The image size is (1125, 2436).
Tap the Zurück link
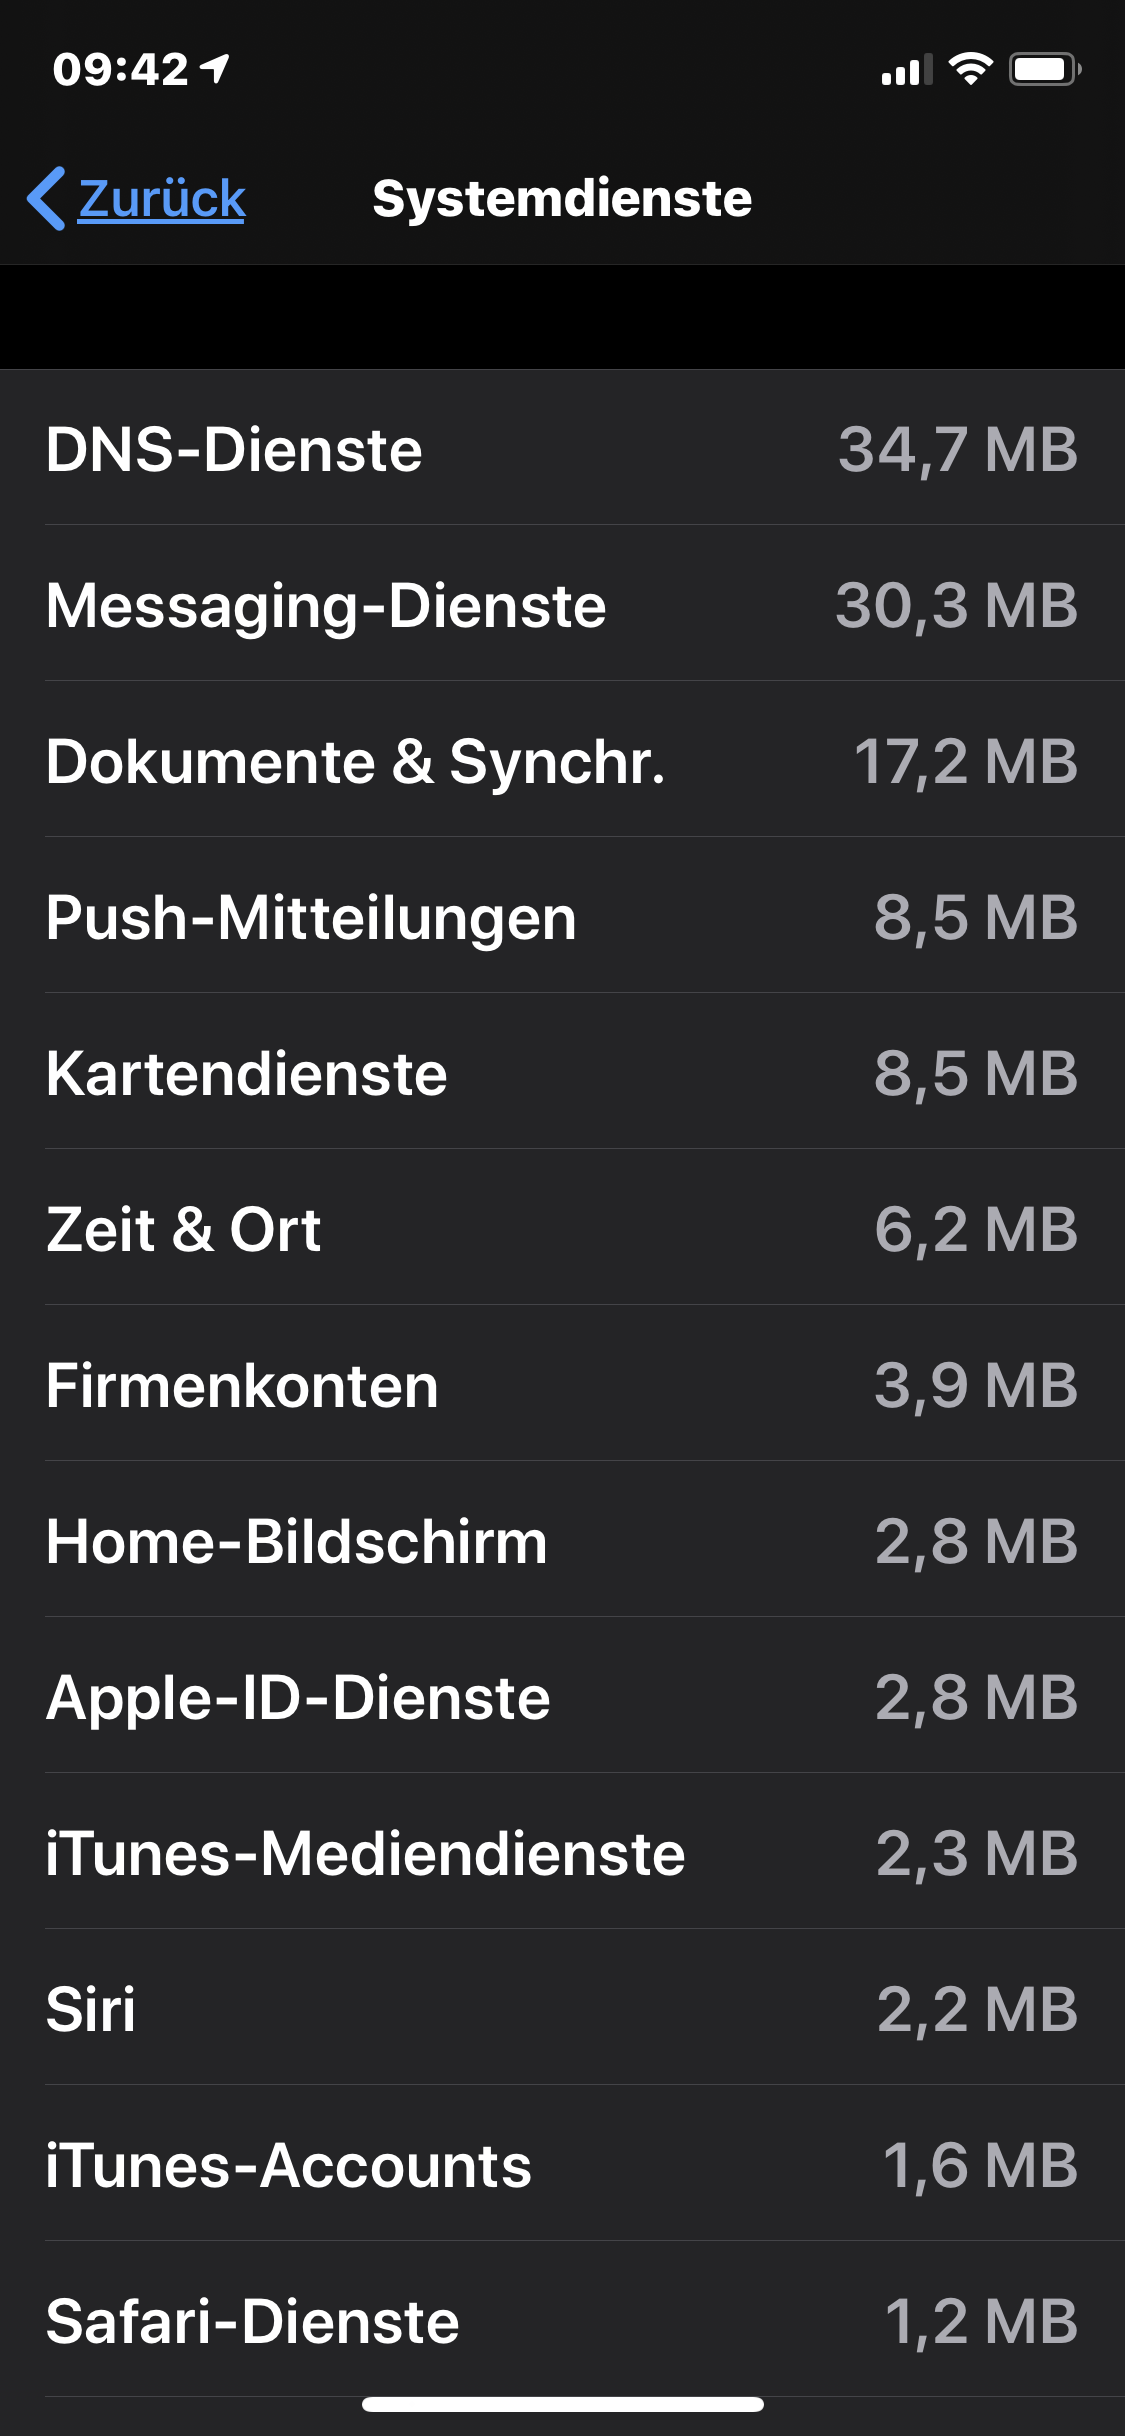coord(161,198)
